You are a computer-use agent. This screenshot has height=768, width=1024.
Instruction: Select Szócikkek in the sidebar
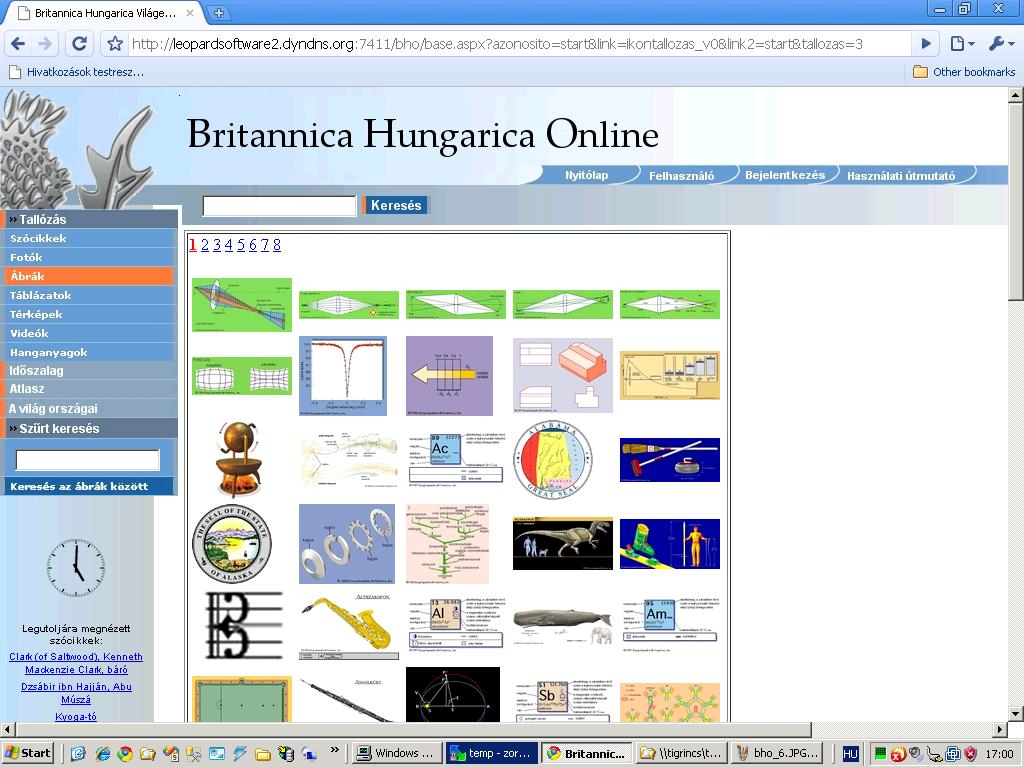pos(89,238)
